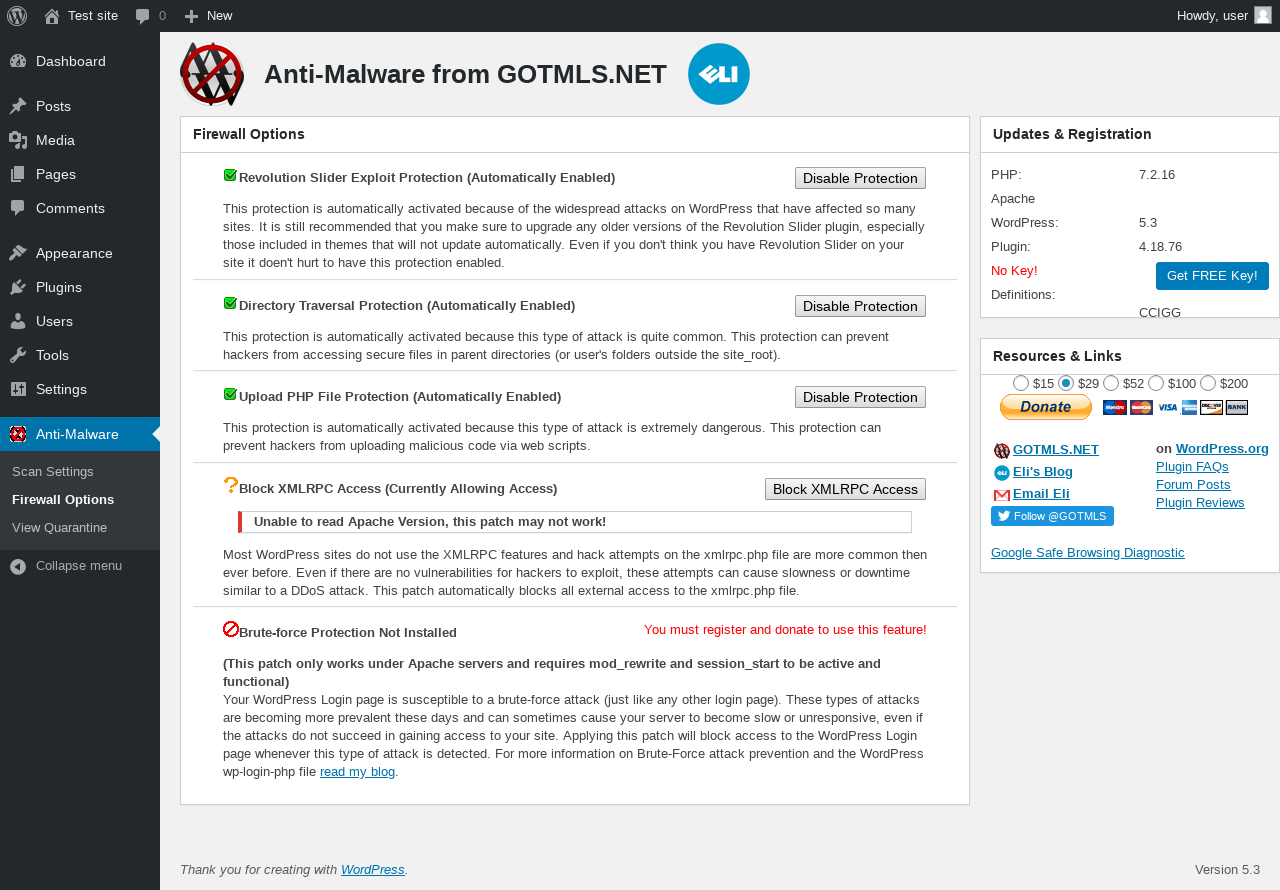Screen dimensions: 1280x890
Task: Click the Settings sliders icon
Action: (18, 389)
